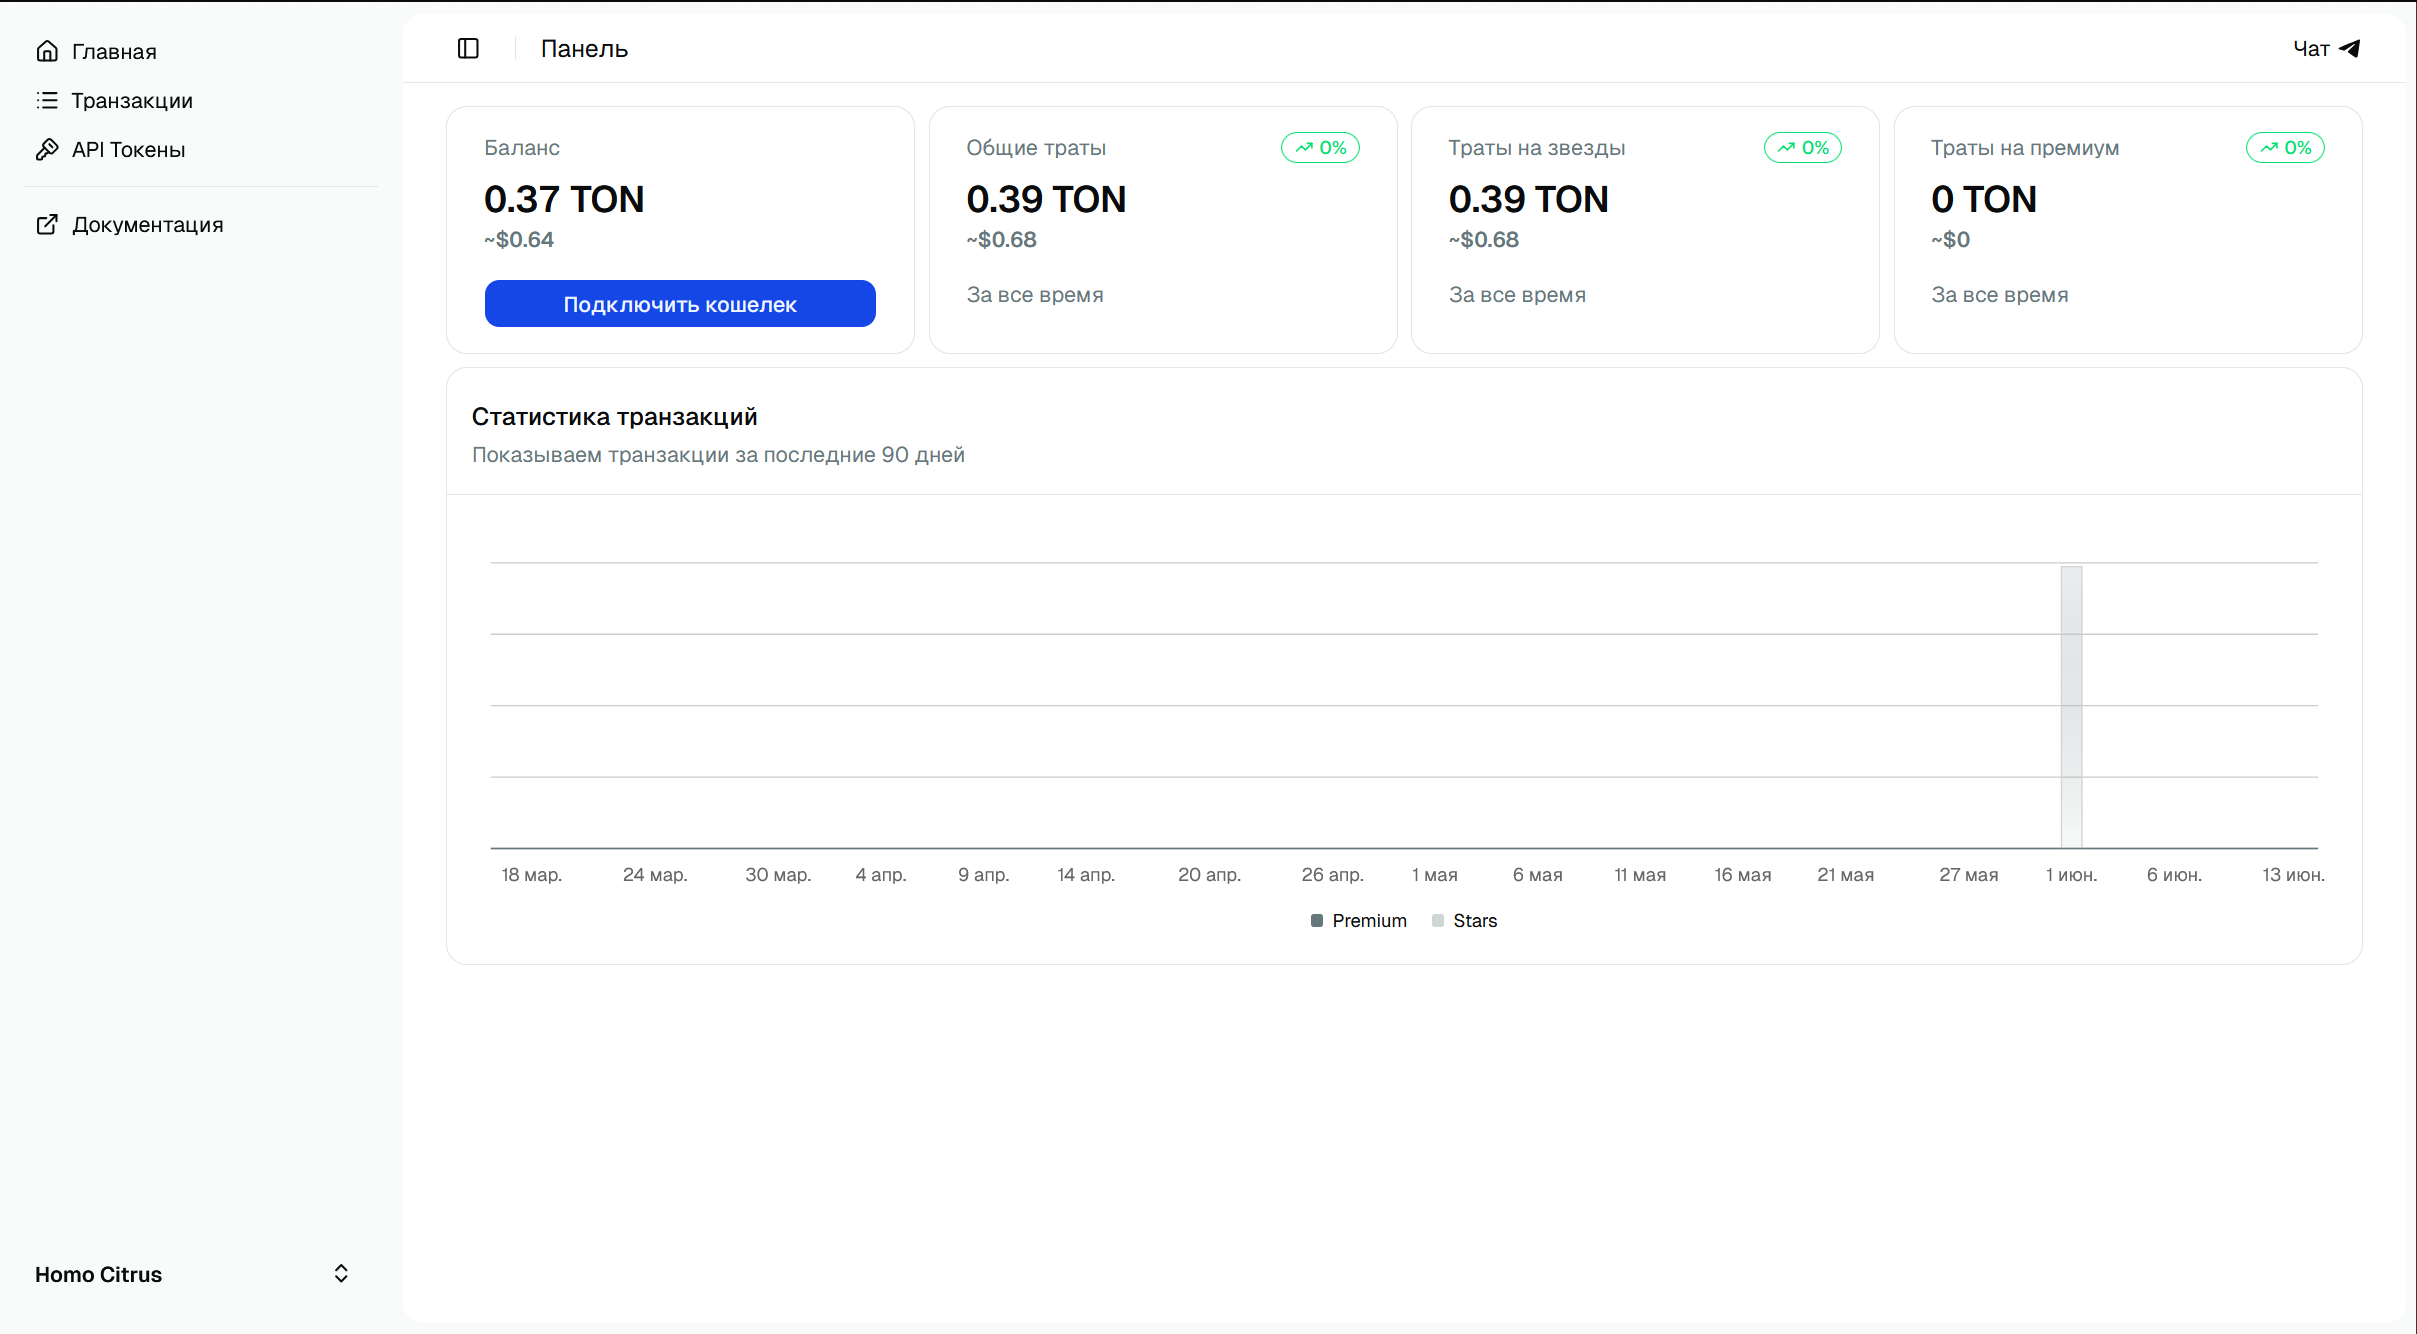Click the trend arrow in Траты на премиум badge
This screenshot has width=2417, height=1334.
(x=2269, y=148)
